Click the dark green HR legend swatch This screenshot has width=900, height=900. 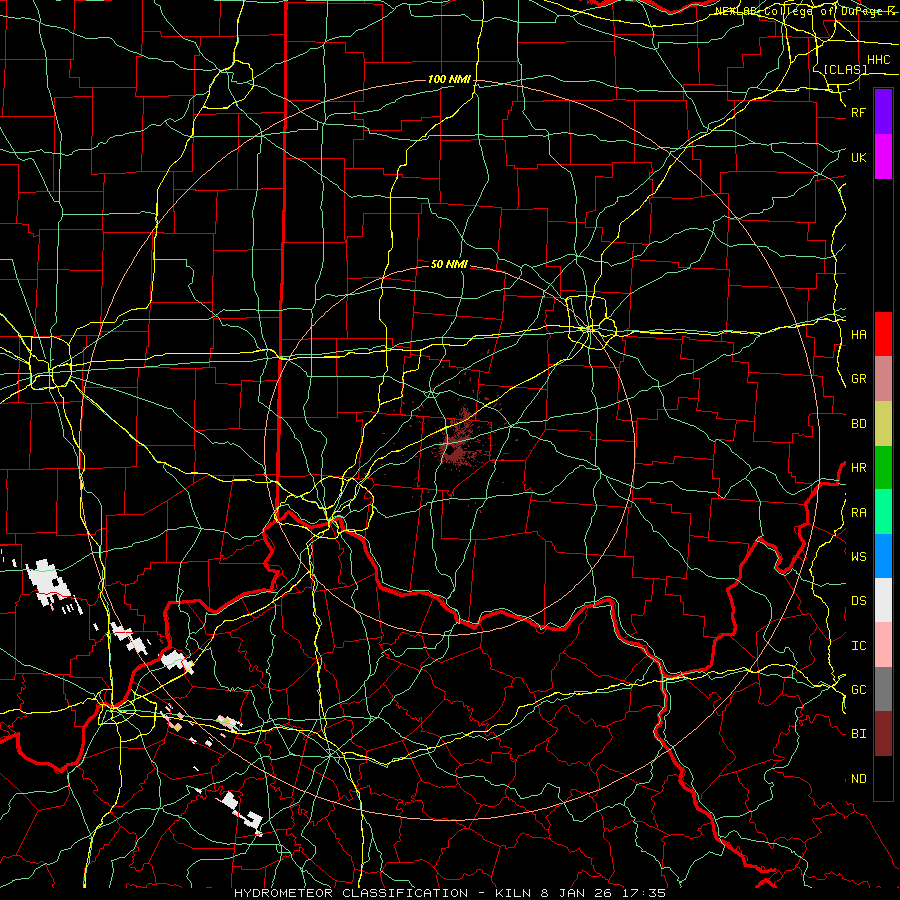click(x=883, y=468)
